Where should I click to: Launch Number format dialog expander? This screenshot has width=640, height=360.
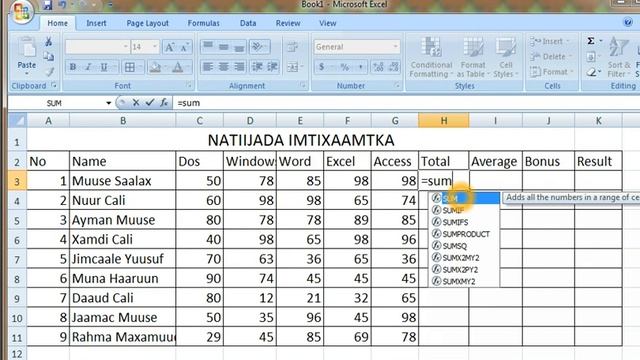(x=397, y=86)
